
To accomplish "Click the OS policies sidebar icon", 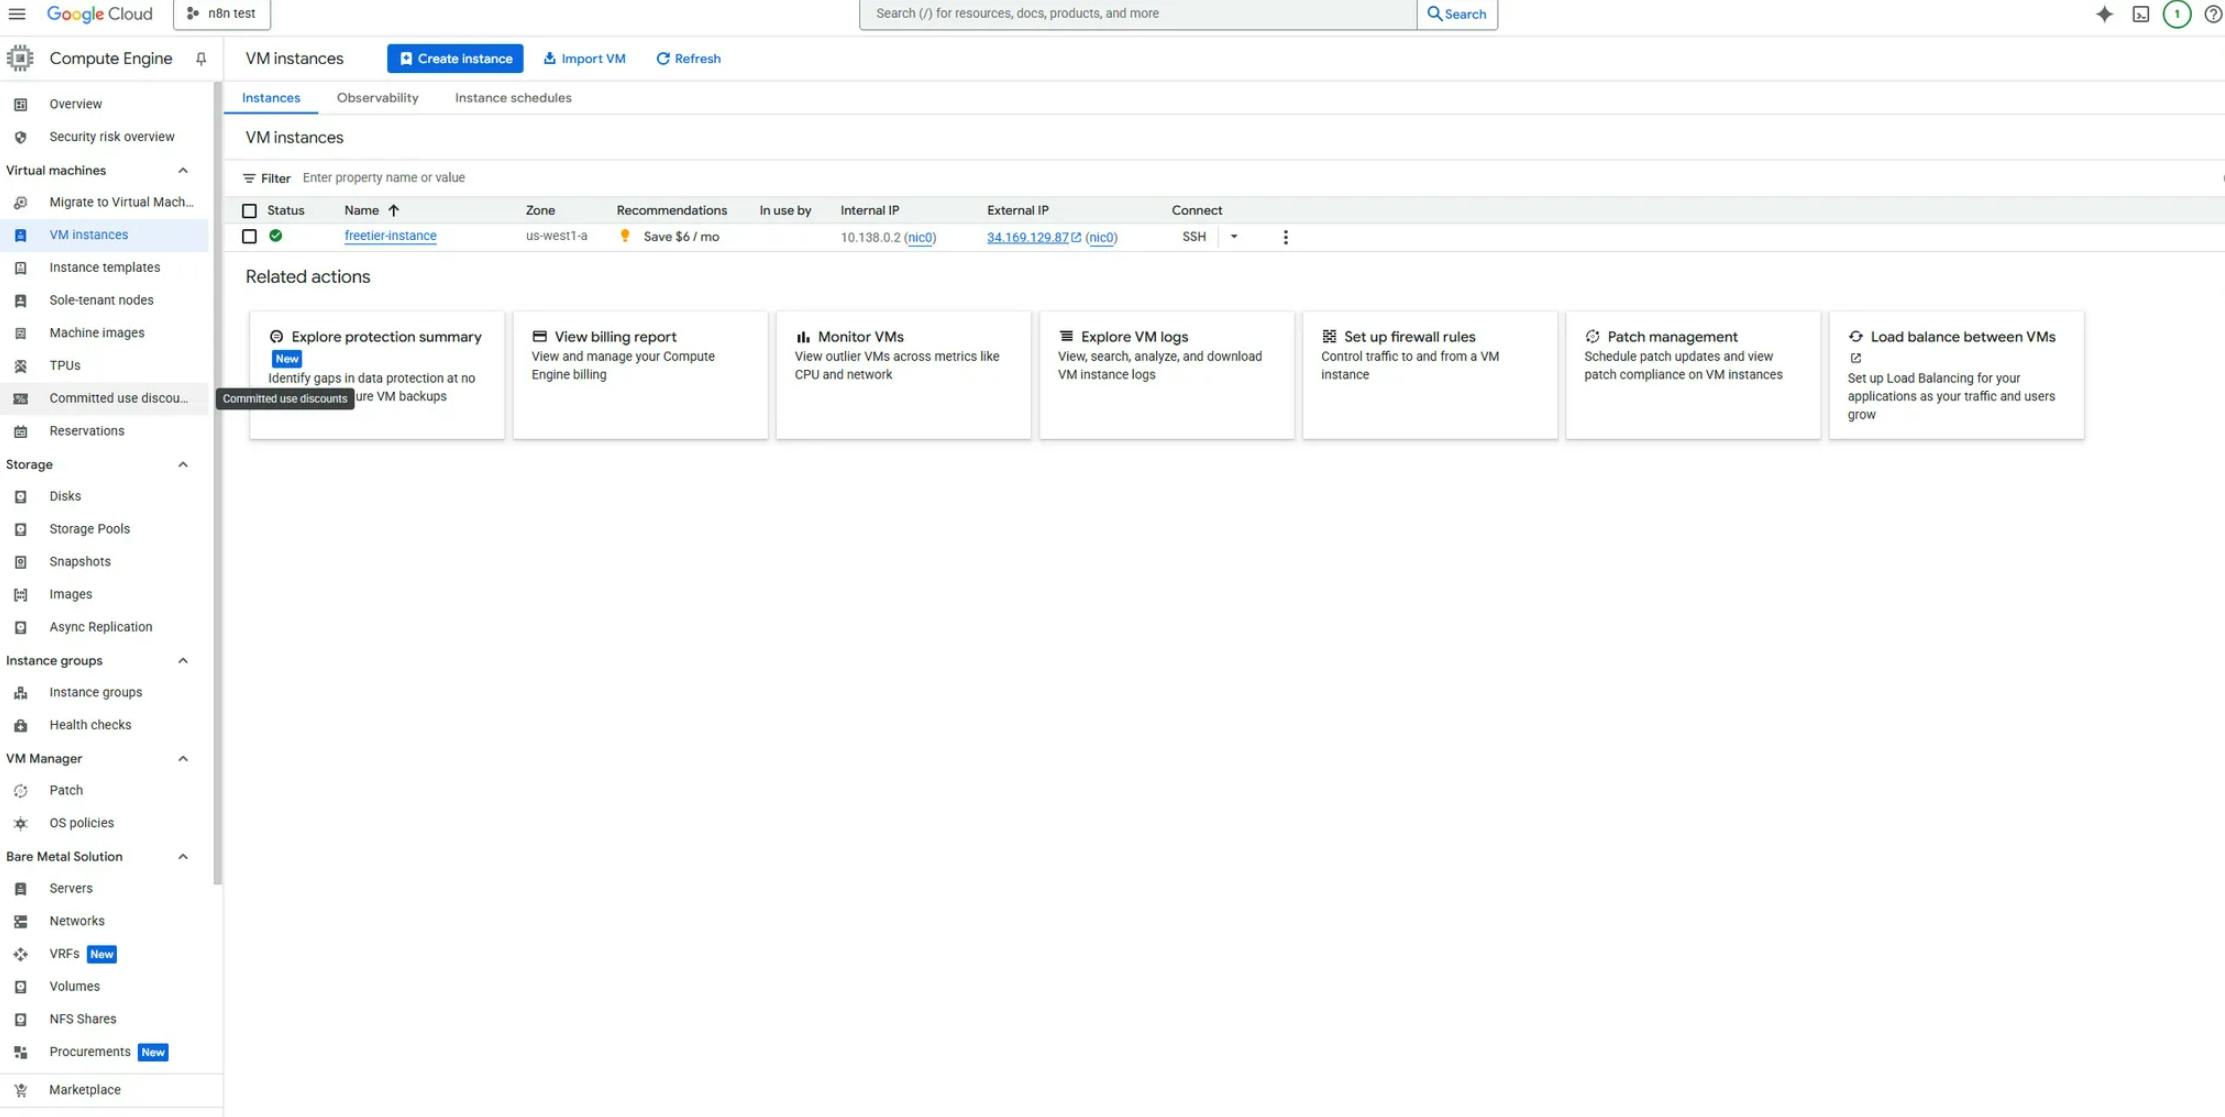I will click(x=20, y=823).
